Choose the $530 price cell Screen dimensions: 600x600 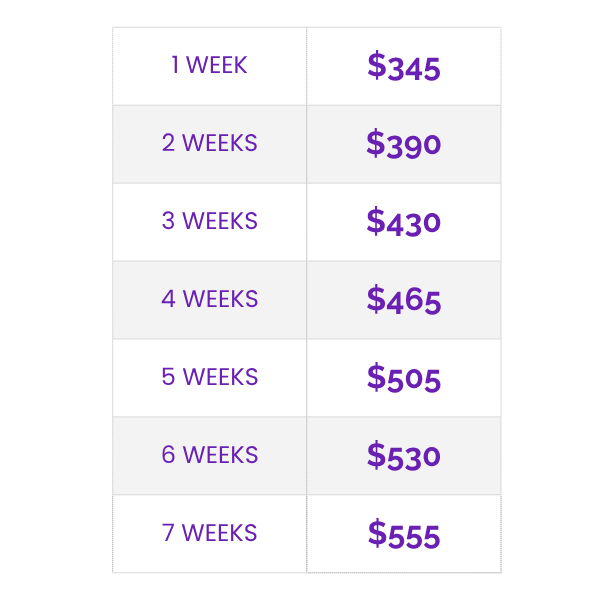pos(403,456)
